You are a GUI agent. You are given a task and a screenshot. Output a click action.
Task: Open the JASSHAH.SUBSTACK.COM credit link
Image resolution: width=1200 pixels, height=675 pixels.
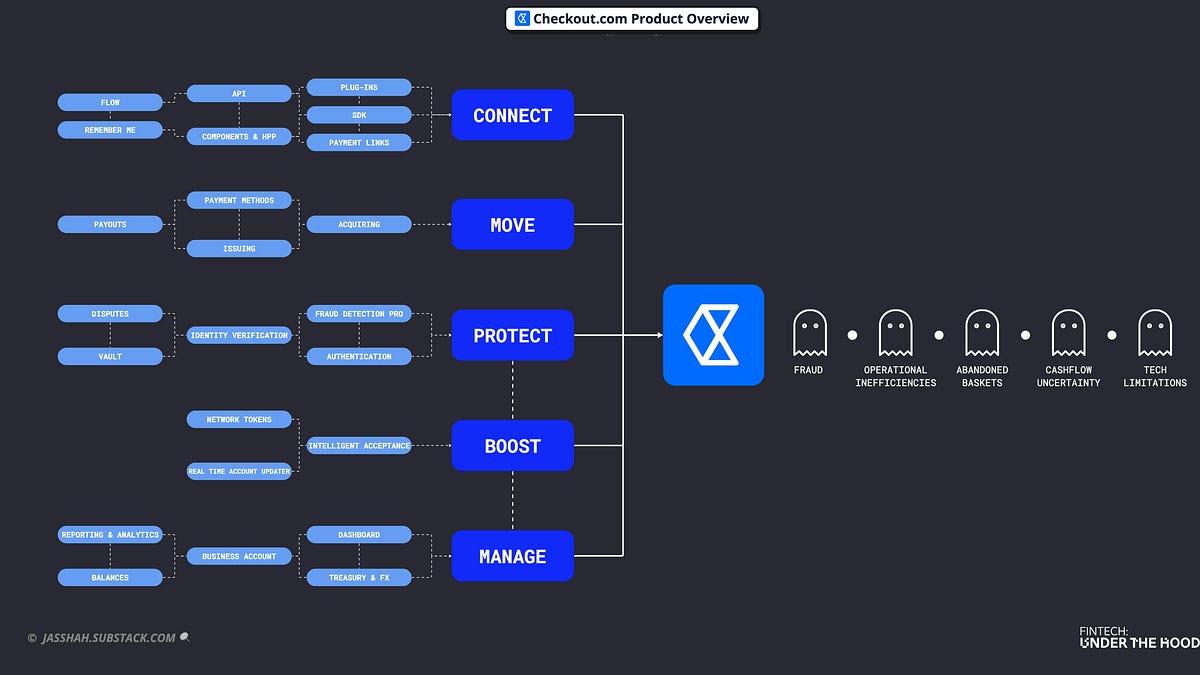click(108, 637)
